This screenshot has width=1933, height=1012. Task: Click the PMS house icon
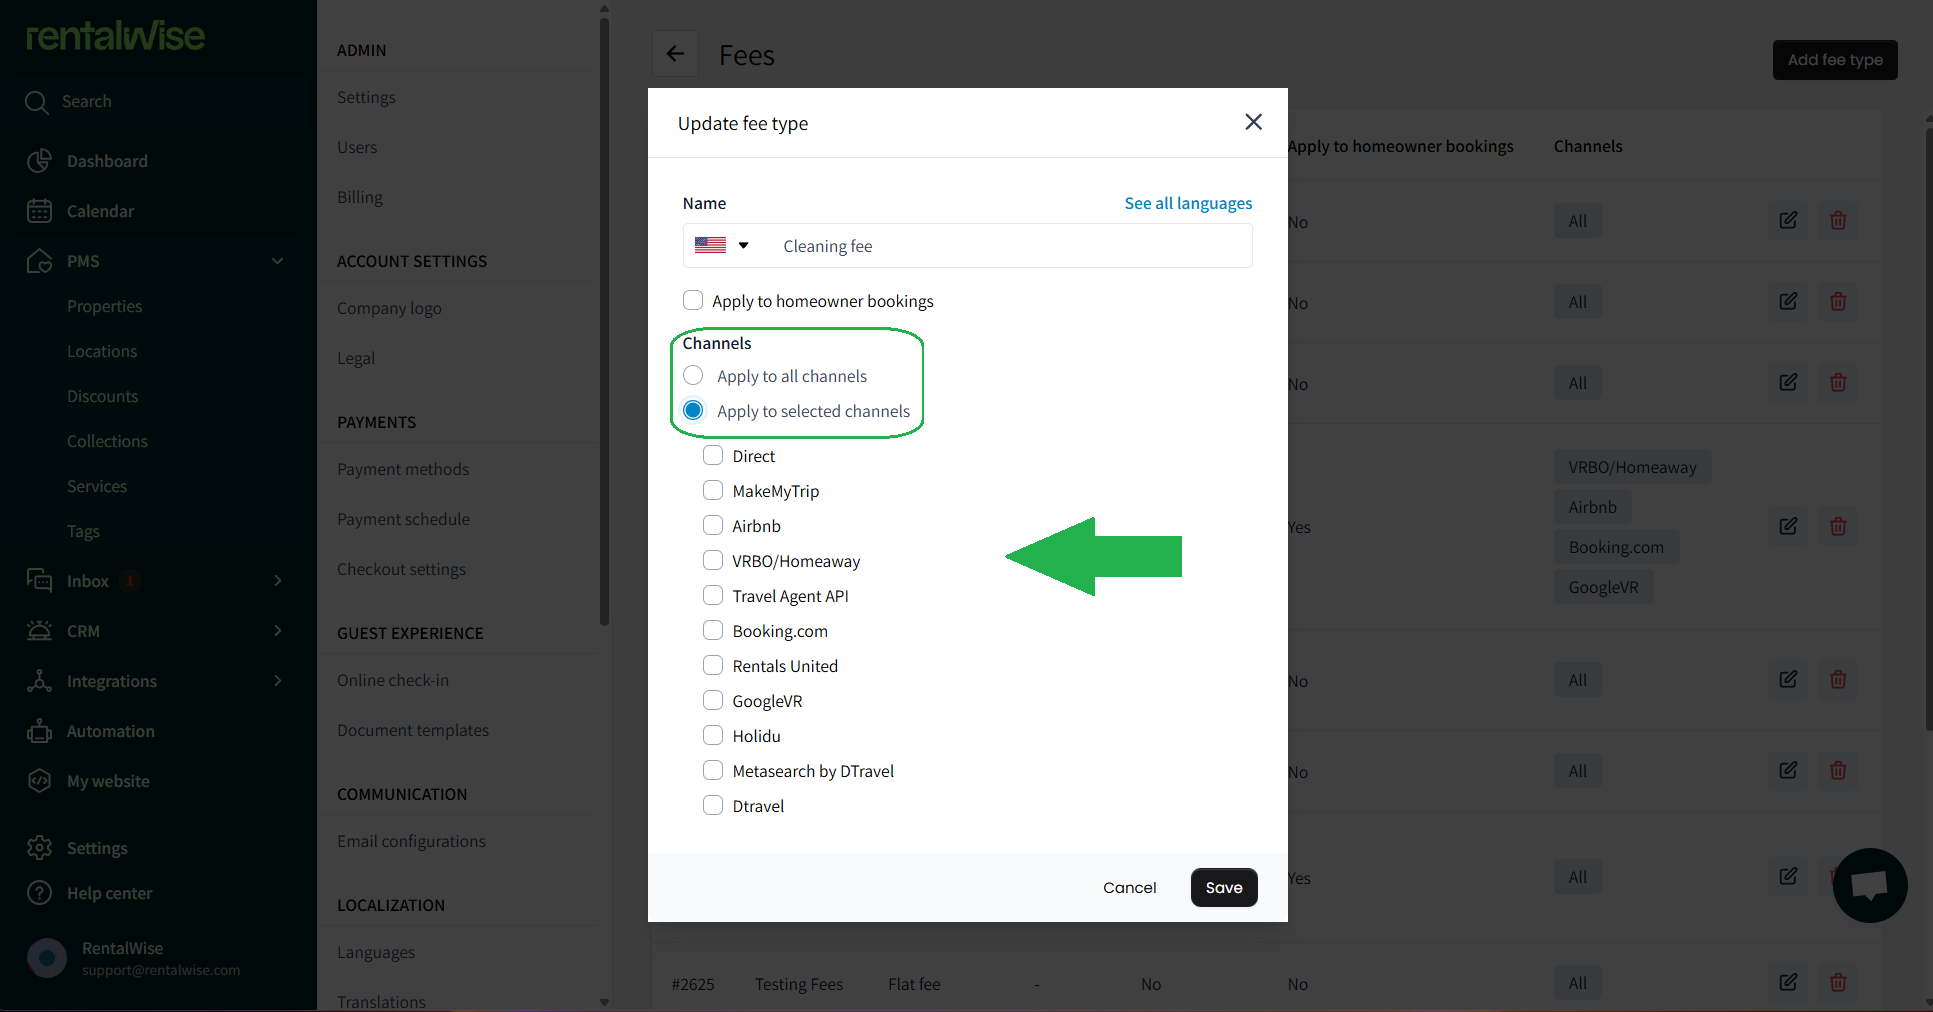pos(39,261)
